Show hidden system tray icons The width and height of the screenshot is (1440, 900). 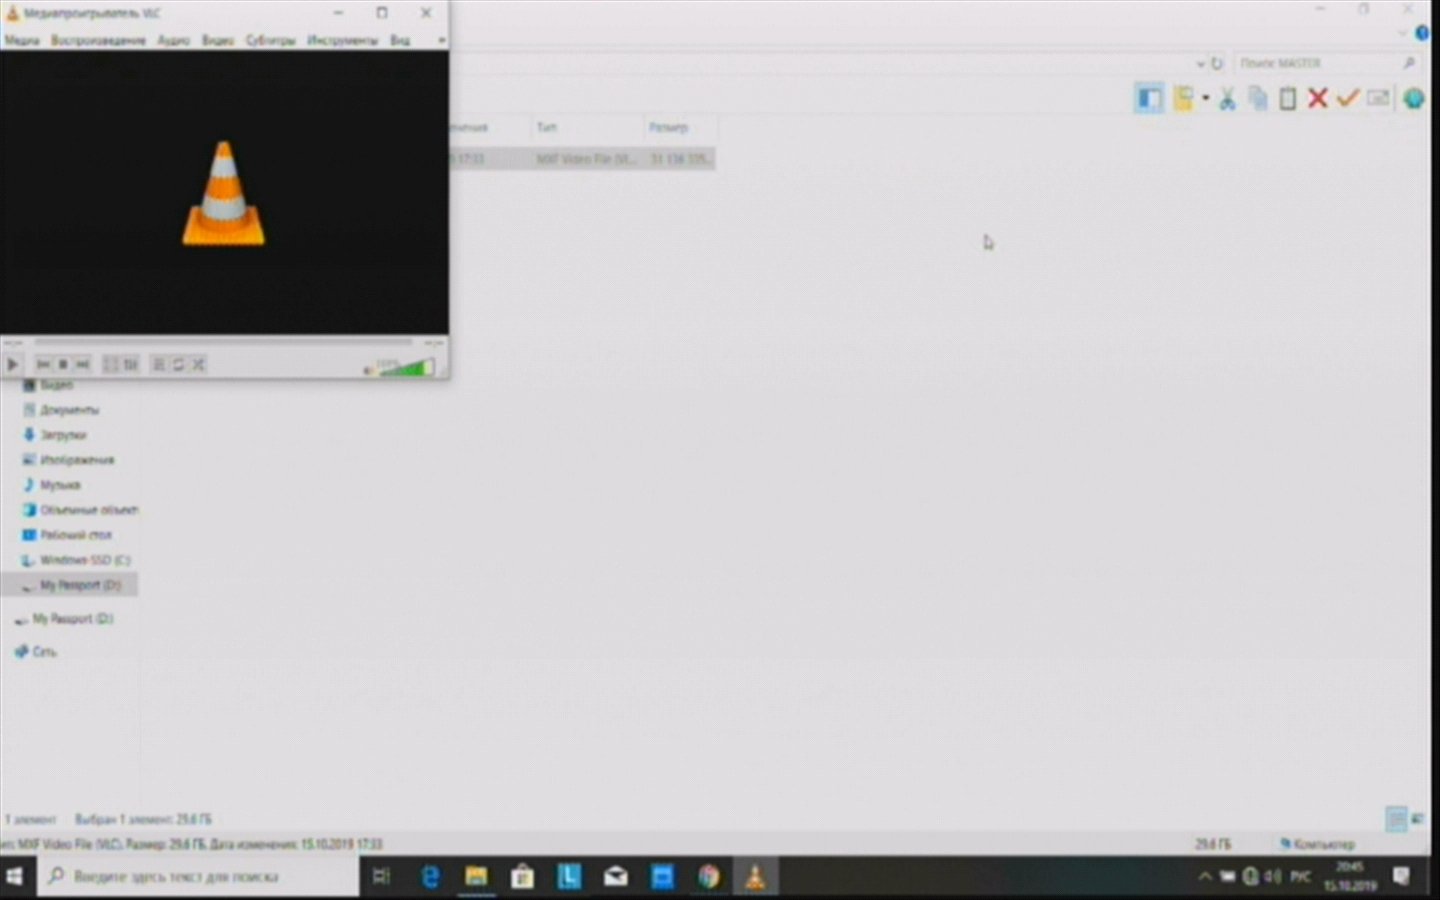click(x=1205, y=877)
